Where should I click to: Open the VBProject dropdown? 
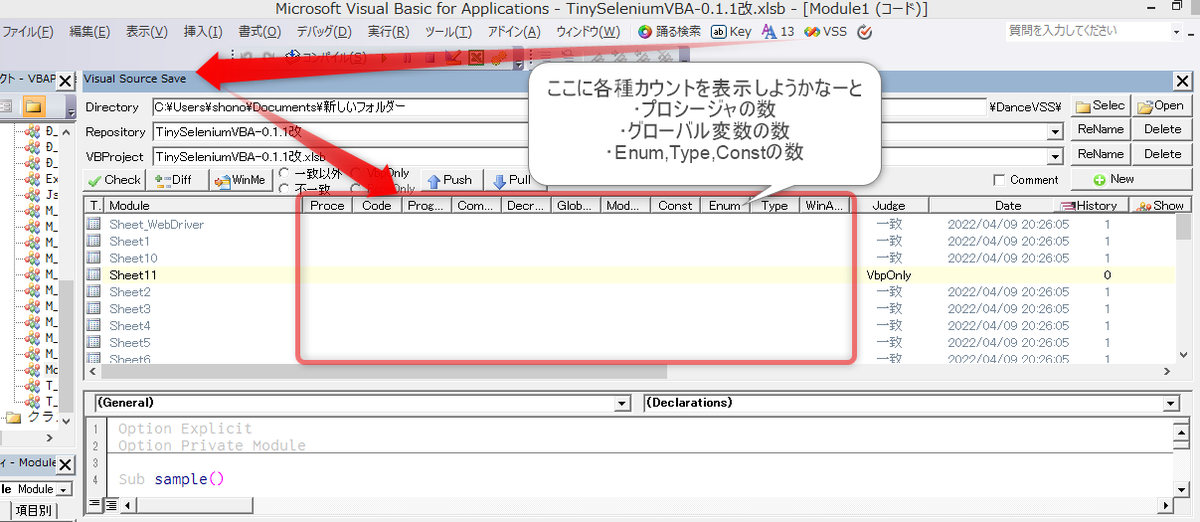[1055, 156]
